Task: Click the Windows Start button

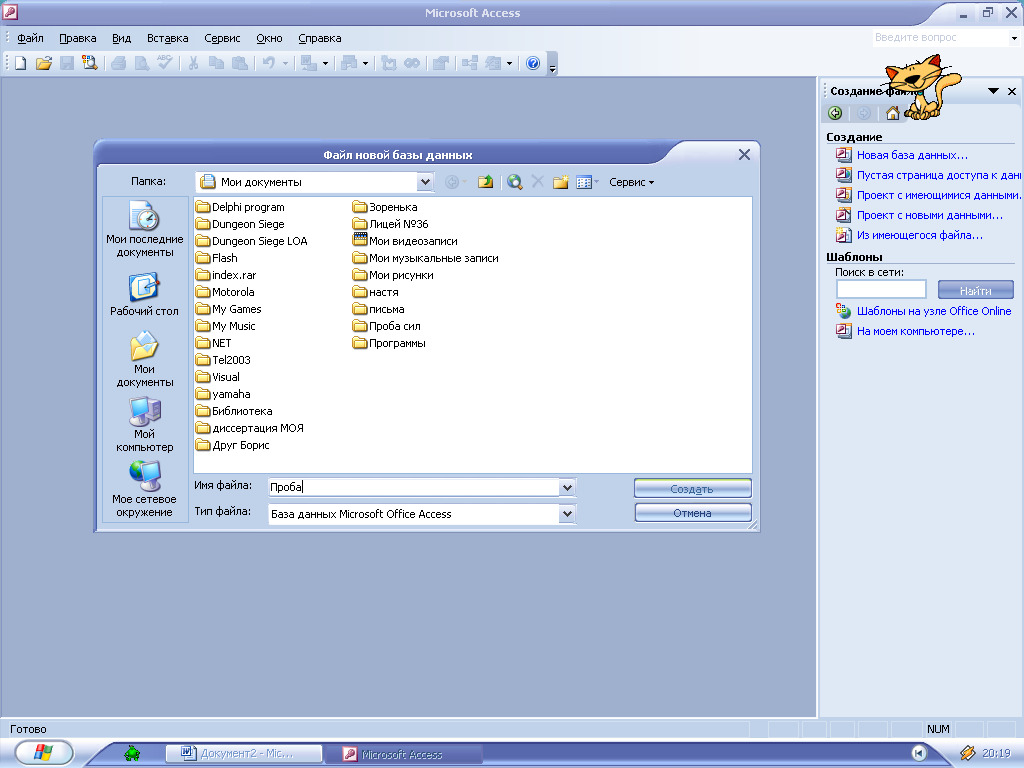Action: [43, 752]
